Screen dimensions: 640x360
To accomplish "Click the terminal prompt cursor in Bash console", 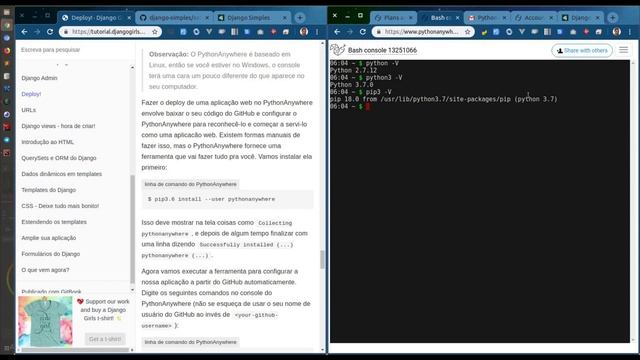I will point(367,107).
